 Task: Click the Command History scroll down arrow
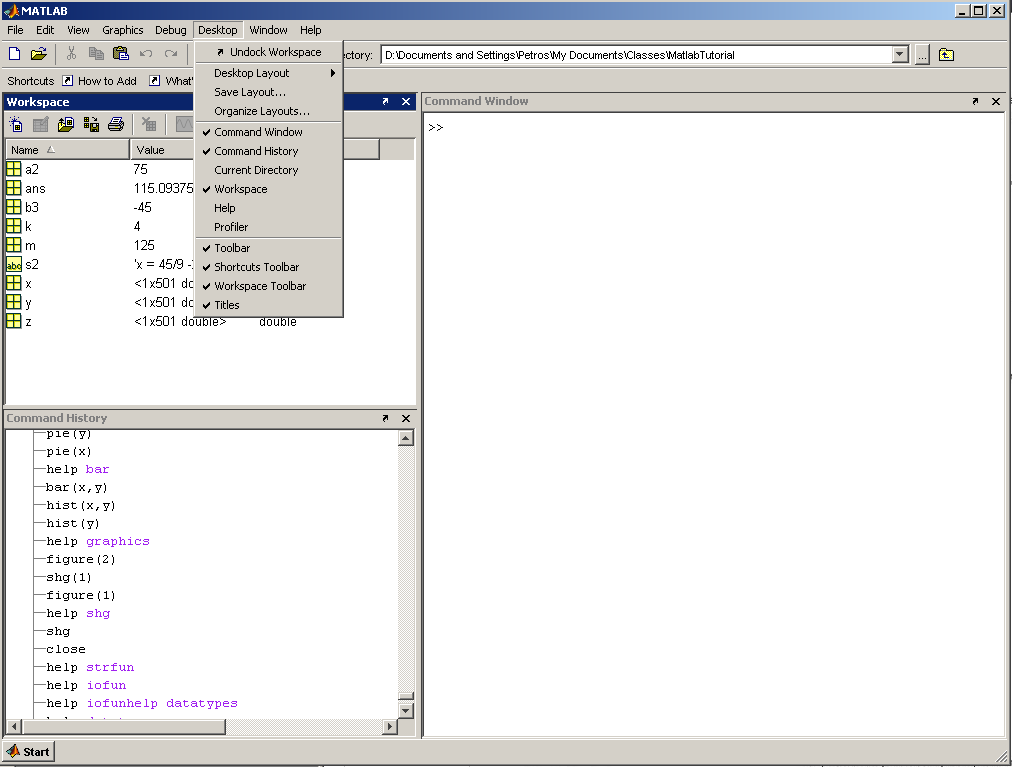pos(406,711)
